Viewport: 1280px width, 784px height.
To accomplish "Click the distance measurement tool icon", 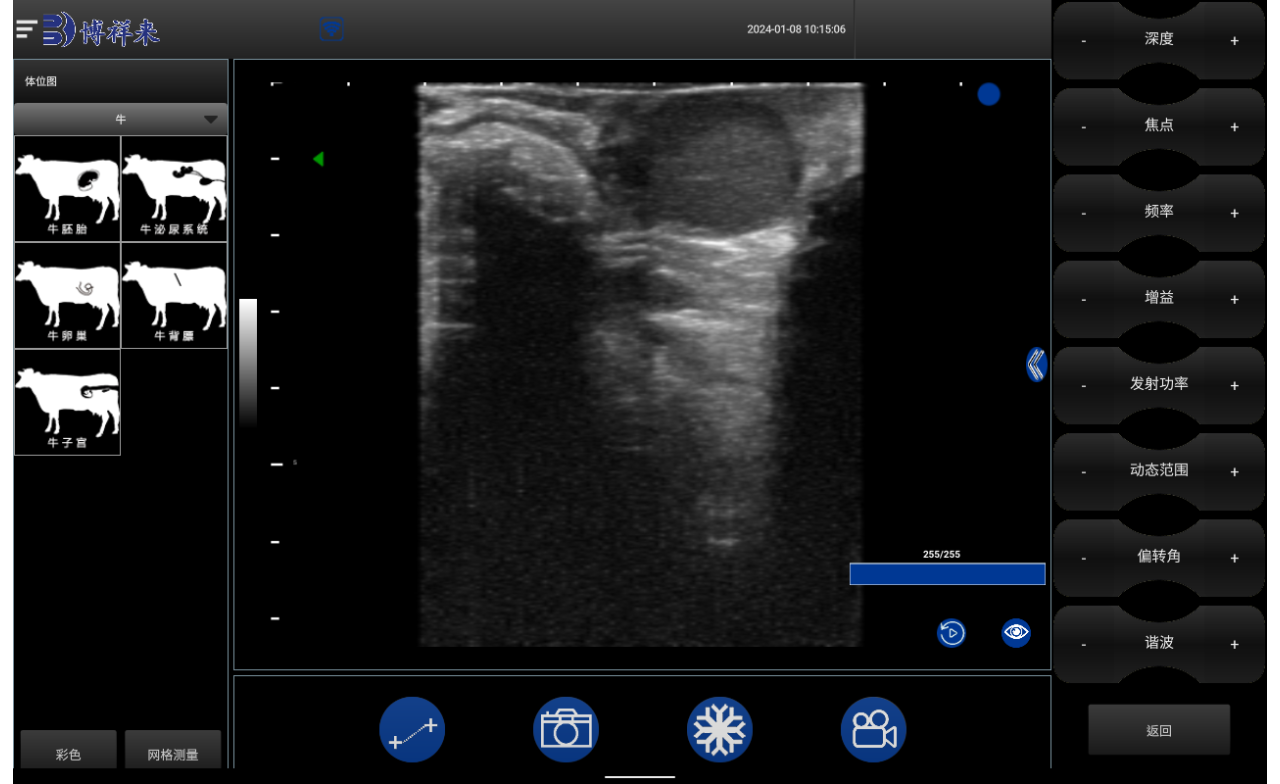I will point(412,730).
